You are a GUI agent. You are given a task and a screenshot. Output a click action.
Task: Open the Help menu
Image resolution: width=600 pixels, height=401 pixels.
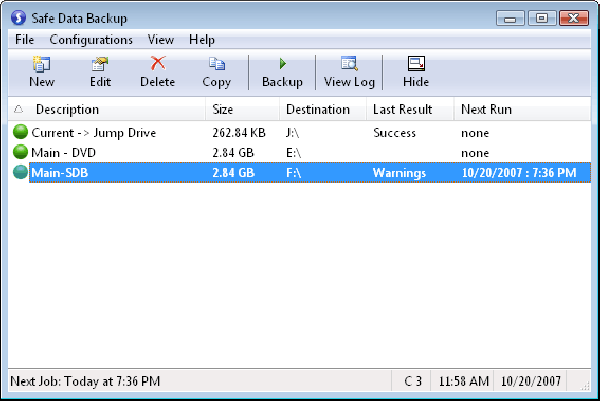(202, 39)
